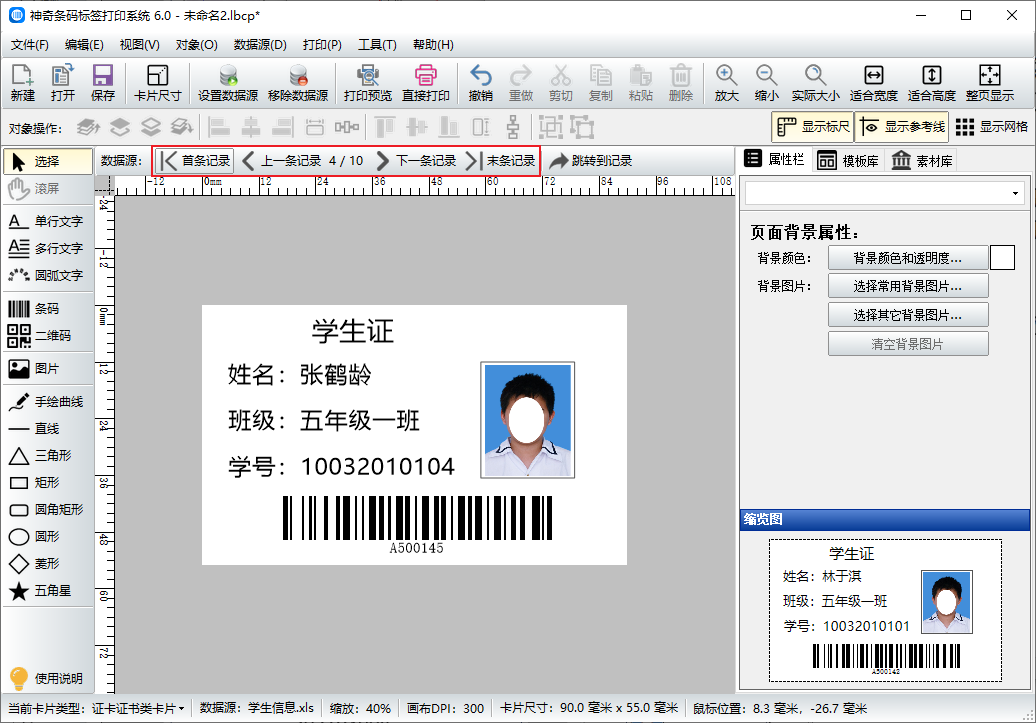Open a file with the 打开 icon
The width and height of the screenshot is (1036, 723).
pyautogui.click(x=63, y=83)
